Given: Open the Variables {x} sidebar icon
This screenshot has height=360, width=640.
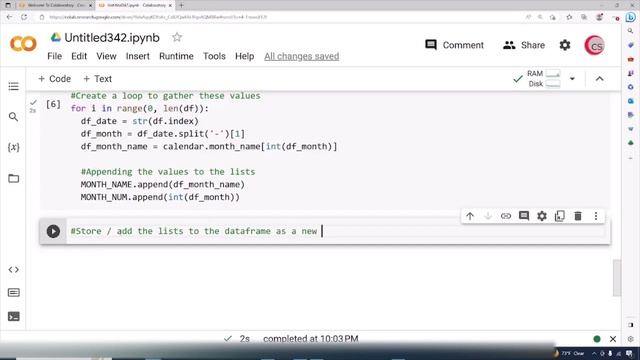Looking at the screenshot, I should click(x=13, y=147).
